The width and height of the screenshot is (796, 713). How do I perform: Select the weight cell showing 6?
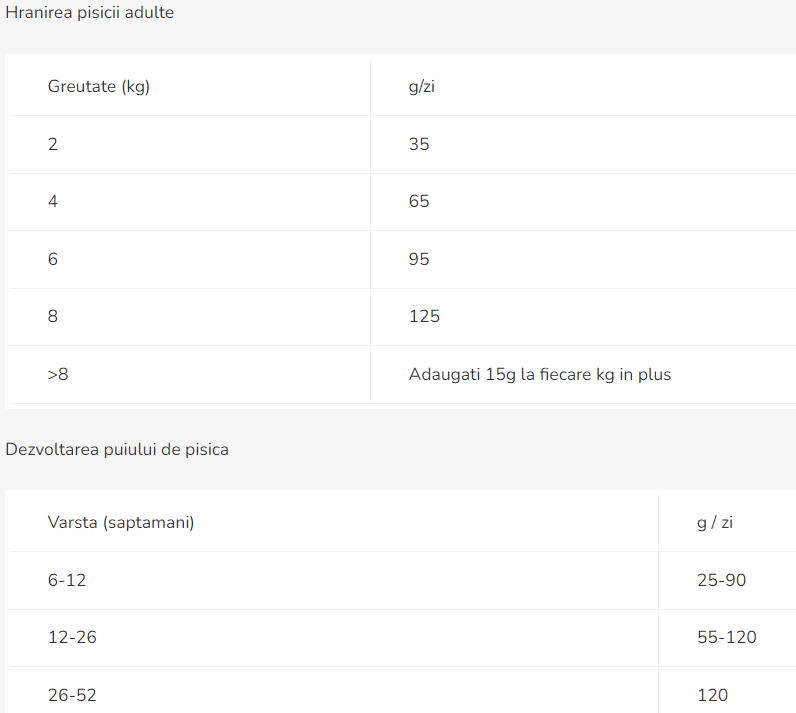(x=53, y=259)
